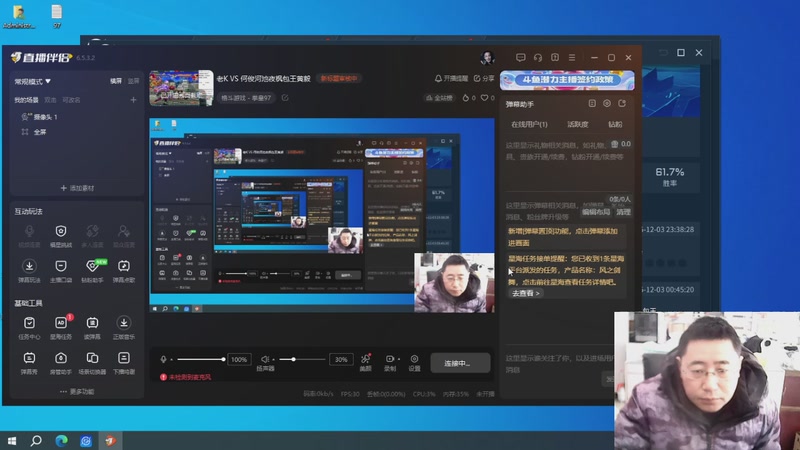Mute the 扬声器 speaker icon

click(265, 360)
